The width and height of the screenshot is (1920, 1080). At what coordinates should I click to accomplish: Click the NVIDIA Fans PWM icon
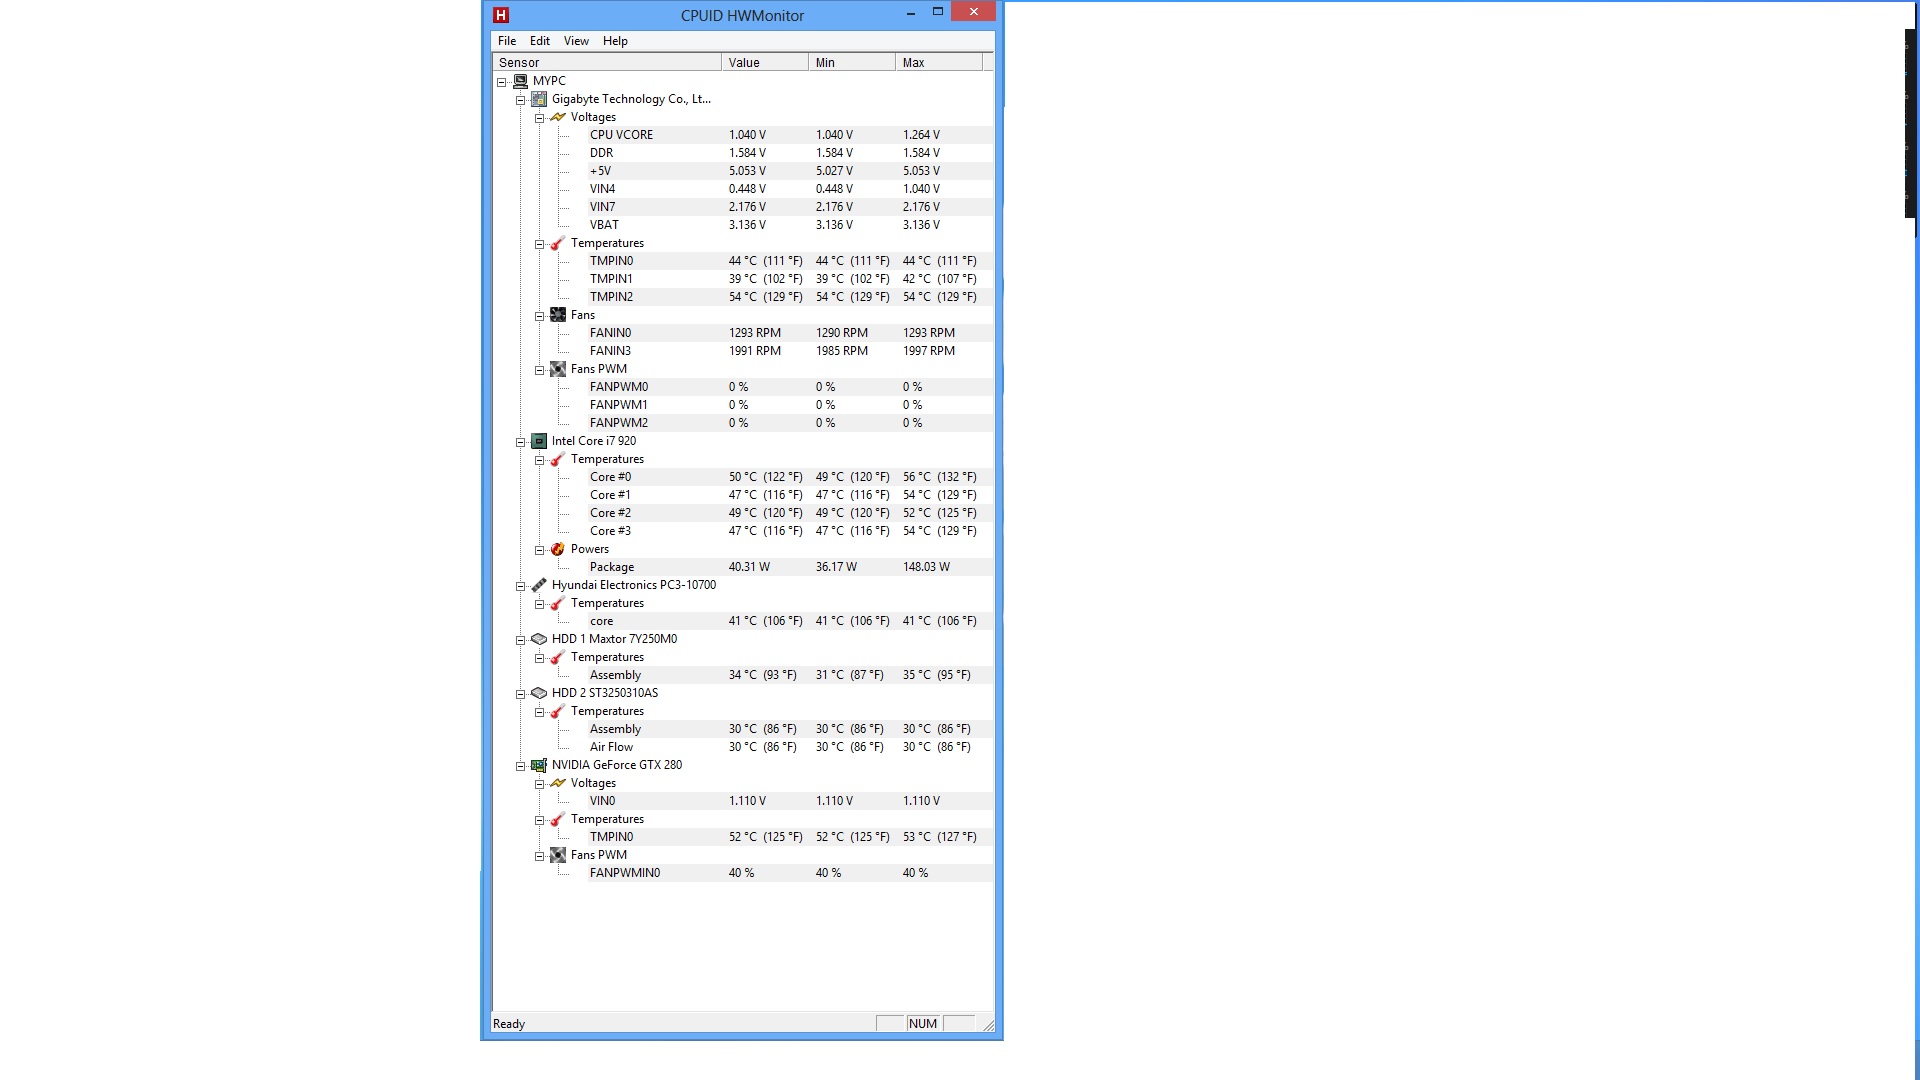558,855
